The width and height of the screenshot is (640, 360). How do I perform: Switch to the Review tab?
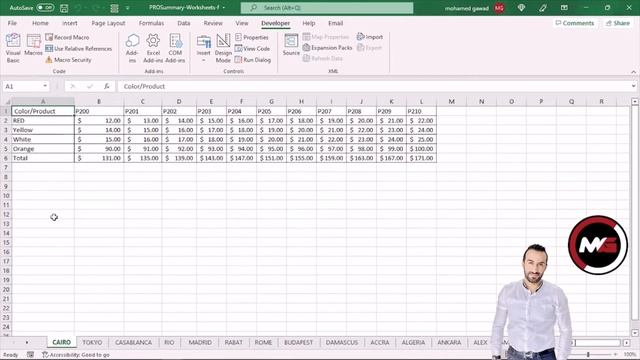[x=213, y=23]
